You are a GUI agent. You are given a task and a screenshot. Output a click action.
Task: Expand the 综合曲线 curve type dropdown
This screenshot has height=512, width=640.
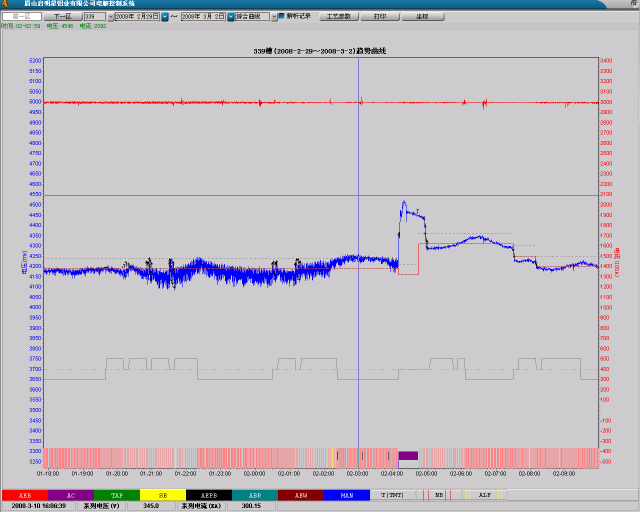tap(271, 17)
